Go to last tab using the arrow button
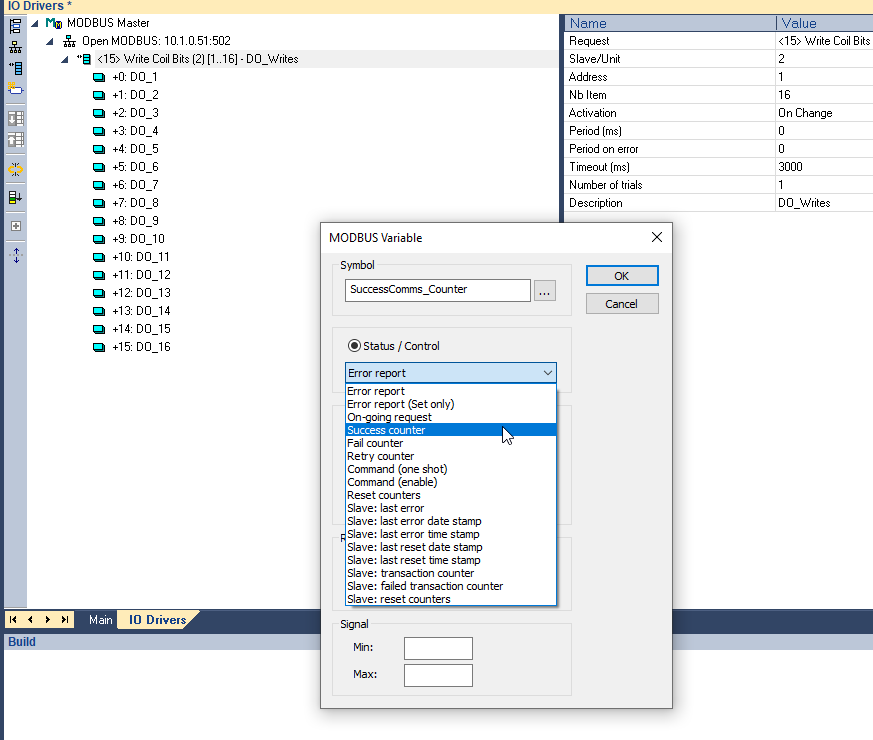The width and height of the screenshot is (873, 740). (x=65, y=620)
